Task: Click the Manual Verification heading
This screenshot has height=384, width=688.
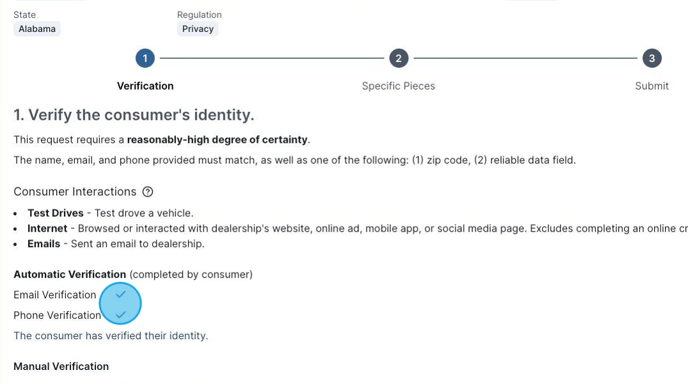Action: (x=61, y=366)
